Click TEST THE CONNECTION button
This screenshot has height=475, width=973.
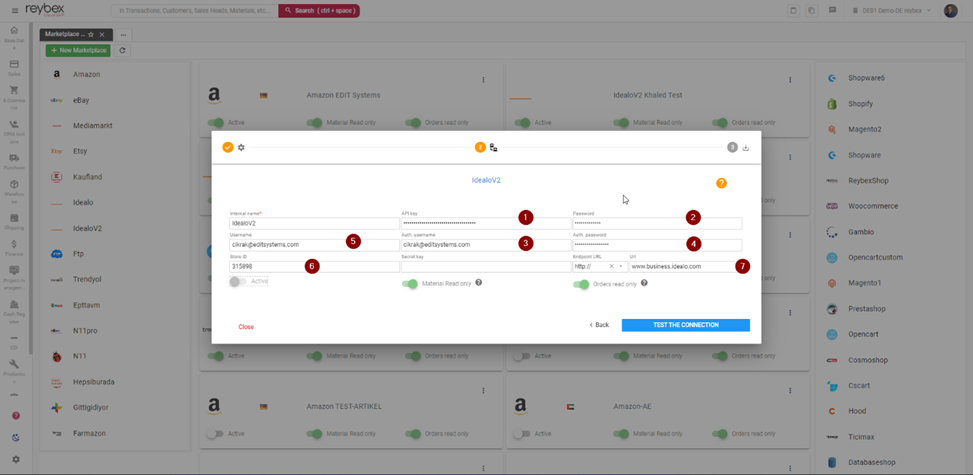tap(686, 325)
